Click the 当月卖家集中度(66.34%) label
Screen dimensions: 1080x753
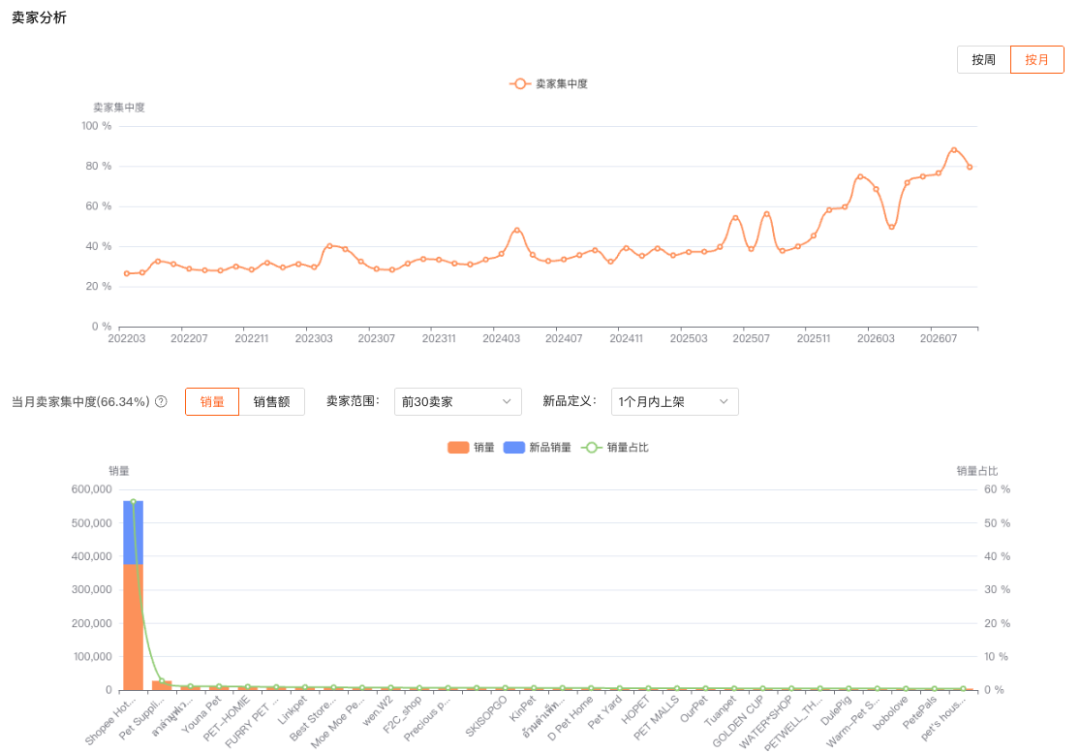coord(81,402)
